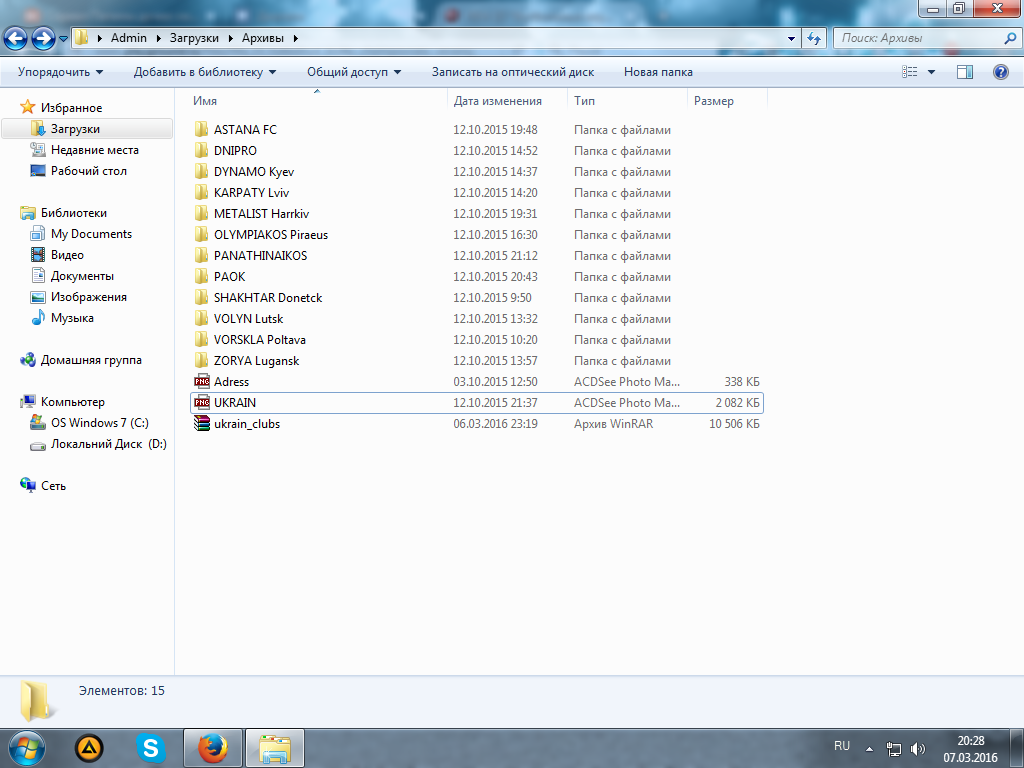Select the DYNAMO Kyev folder icon
This screenshot has height=768, width=1024.
202,171
